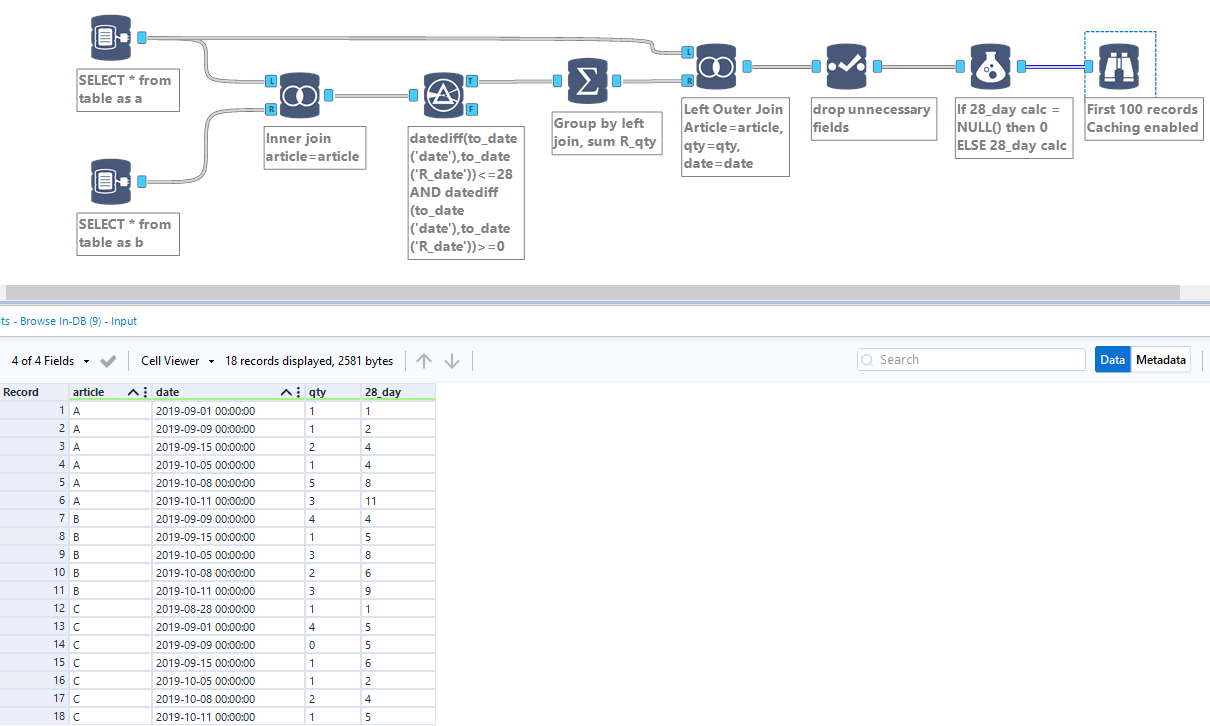
Task: Click the up navigation arrow
Action: pyautogui.click(x=424, y=361)
